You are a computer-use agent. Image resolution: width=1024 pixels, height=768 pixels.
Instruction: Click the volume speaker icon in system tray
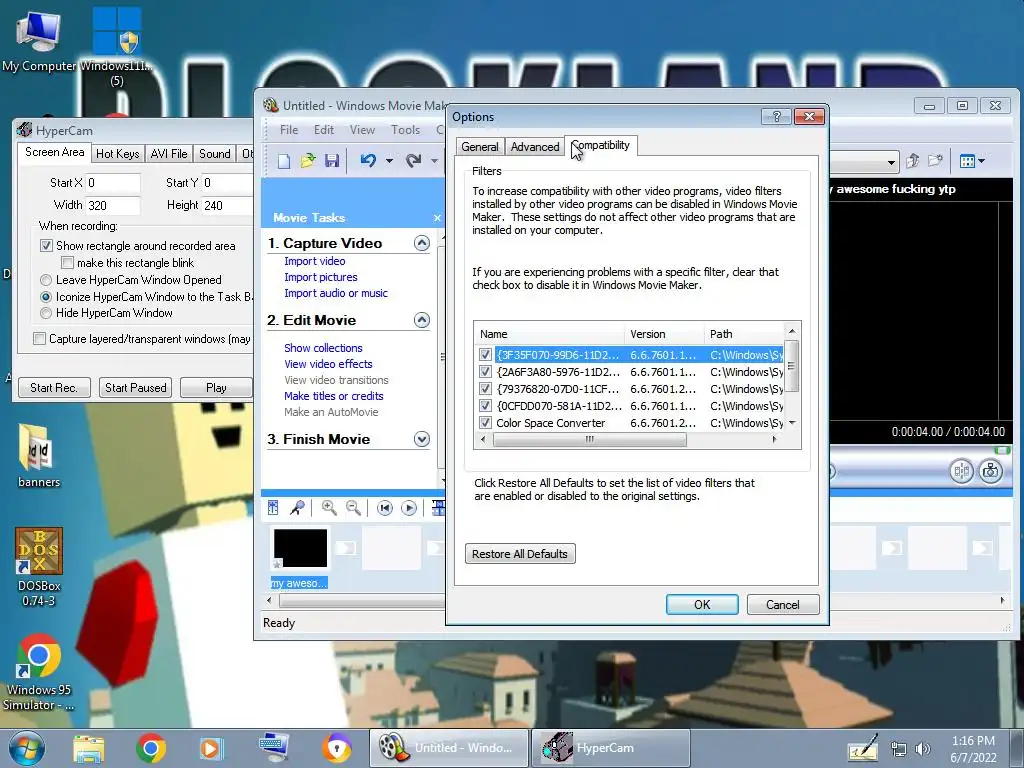(923, 749)
